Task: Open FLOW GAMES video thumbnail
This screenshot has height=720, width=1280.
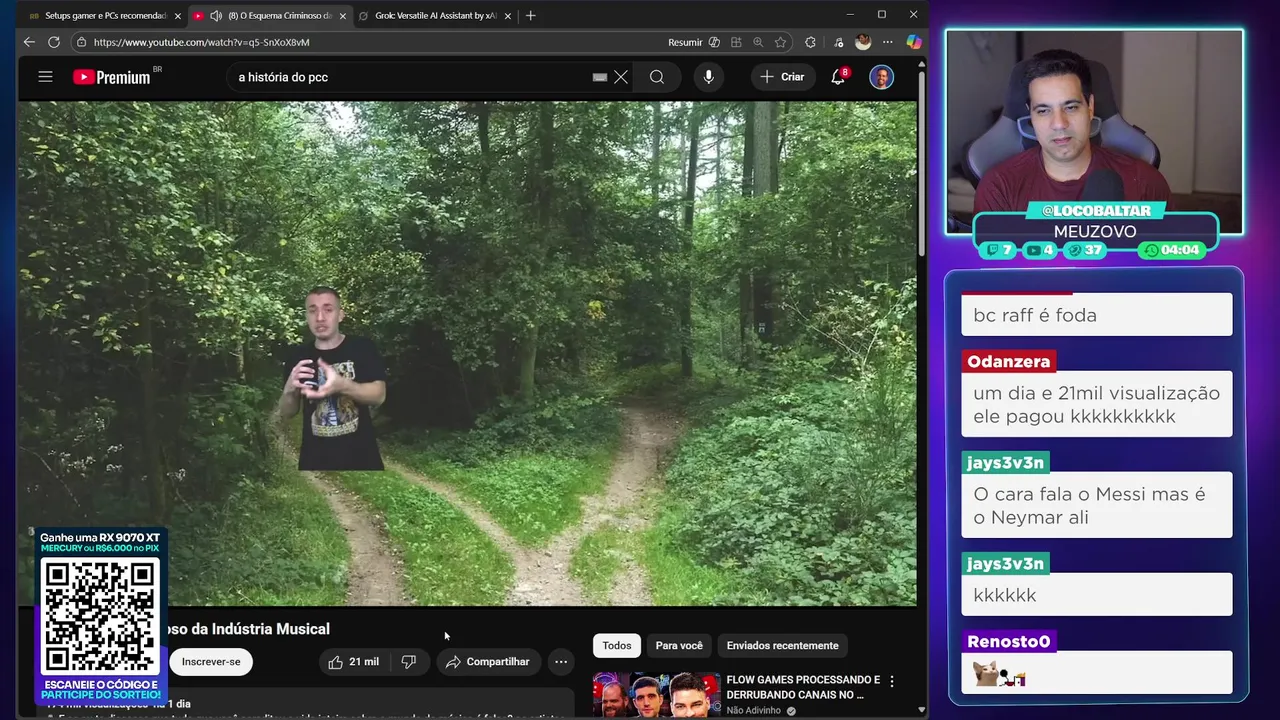Action: 656,695
